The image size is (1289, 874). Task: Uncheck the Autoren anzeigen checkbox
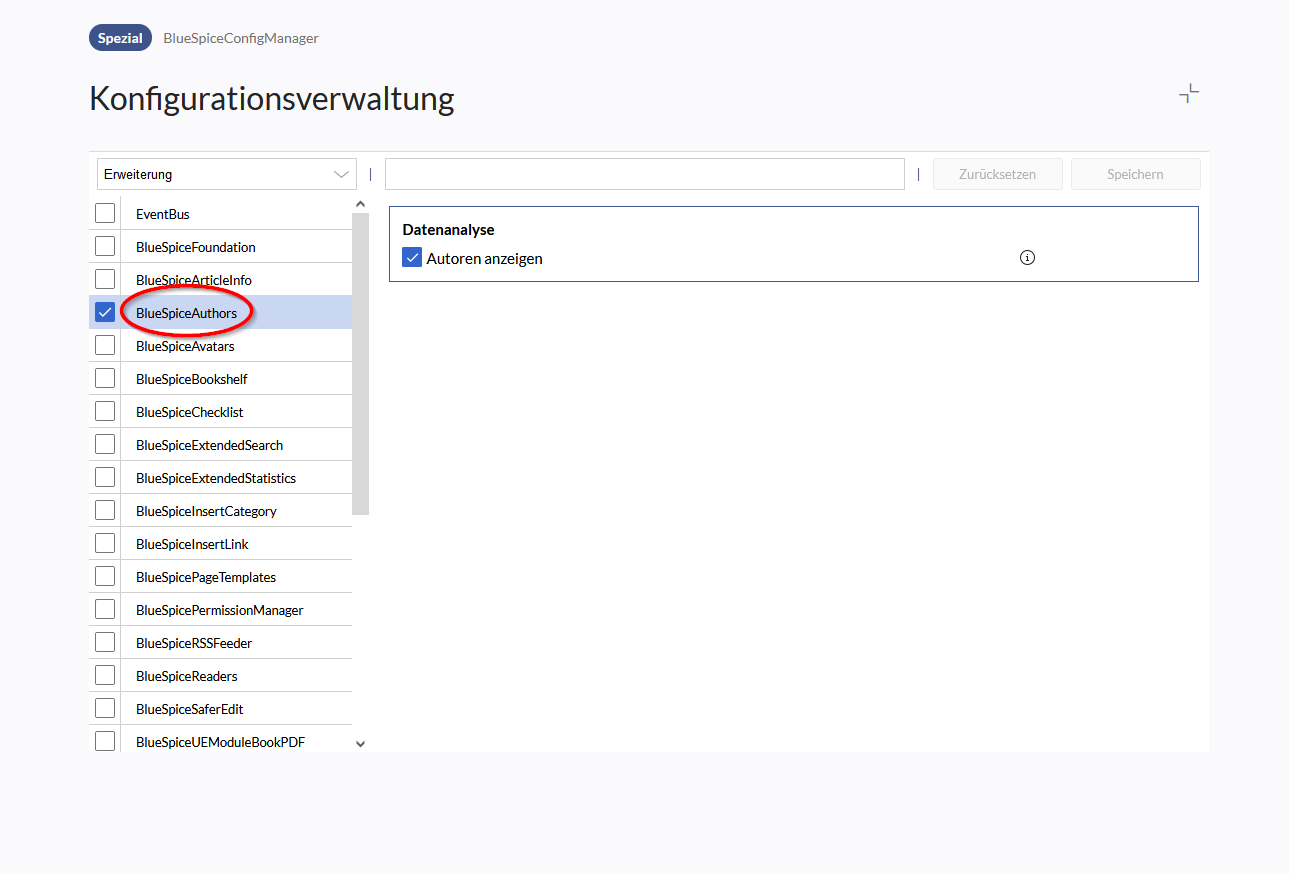(412, 258)
